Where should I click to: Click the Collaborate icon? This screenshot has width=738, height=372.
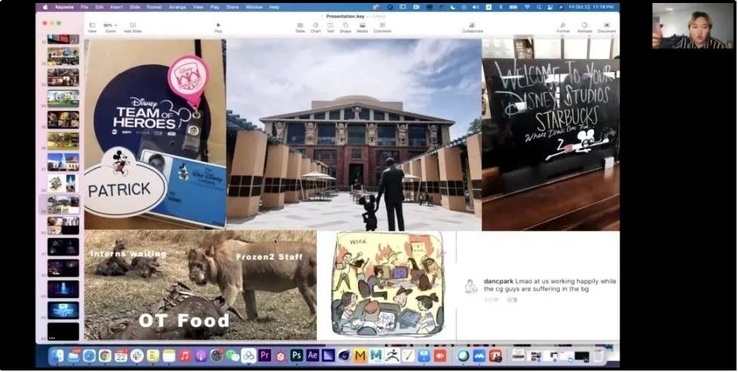pos(472,27)
